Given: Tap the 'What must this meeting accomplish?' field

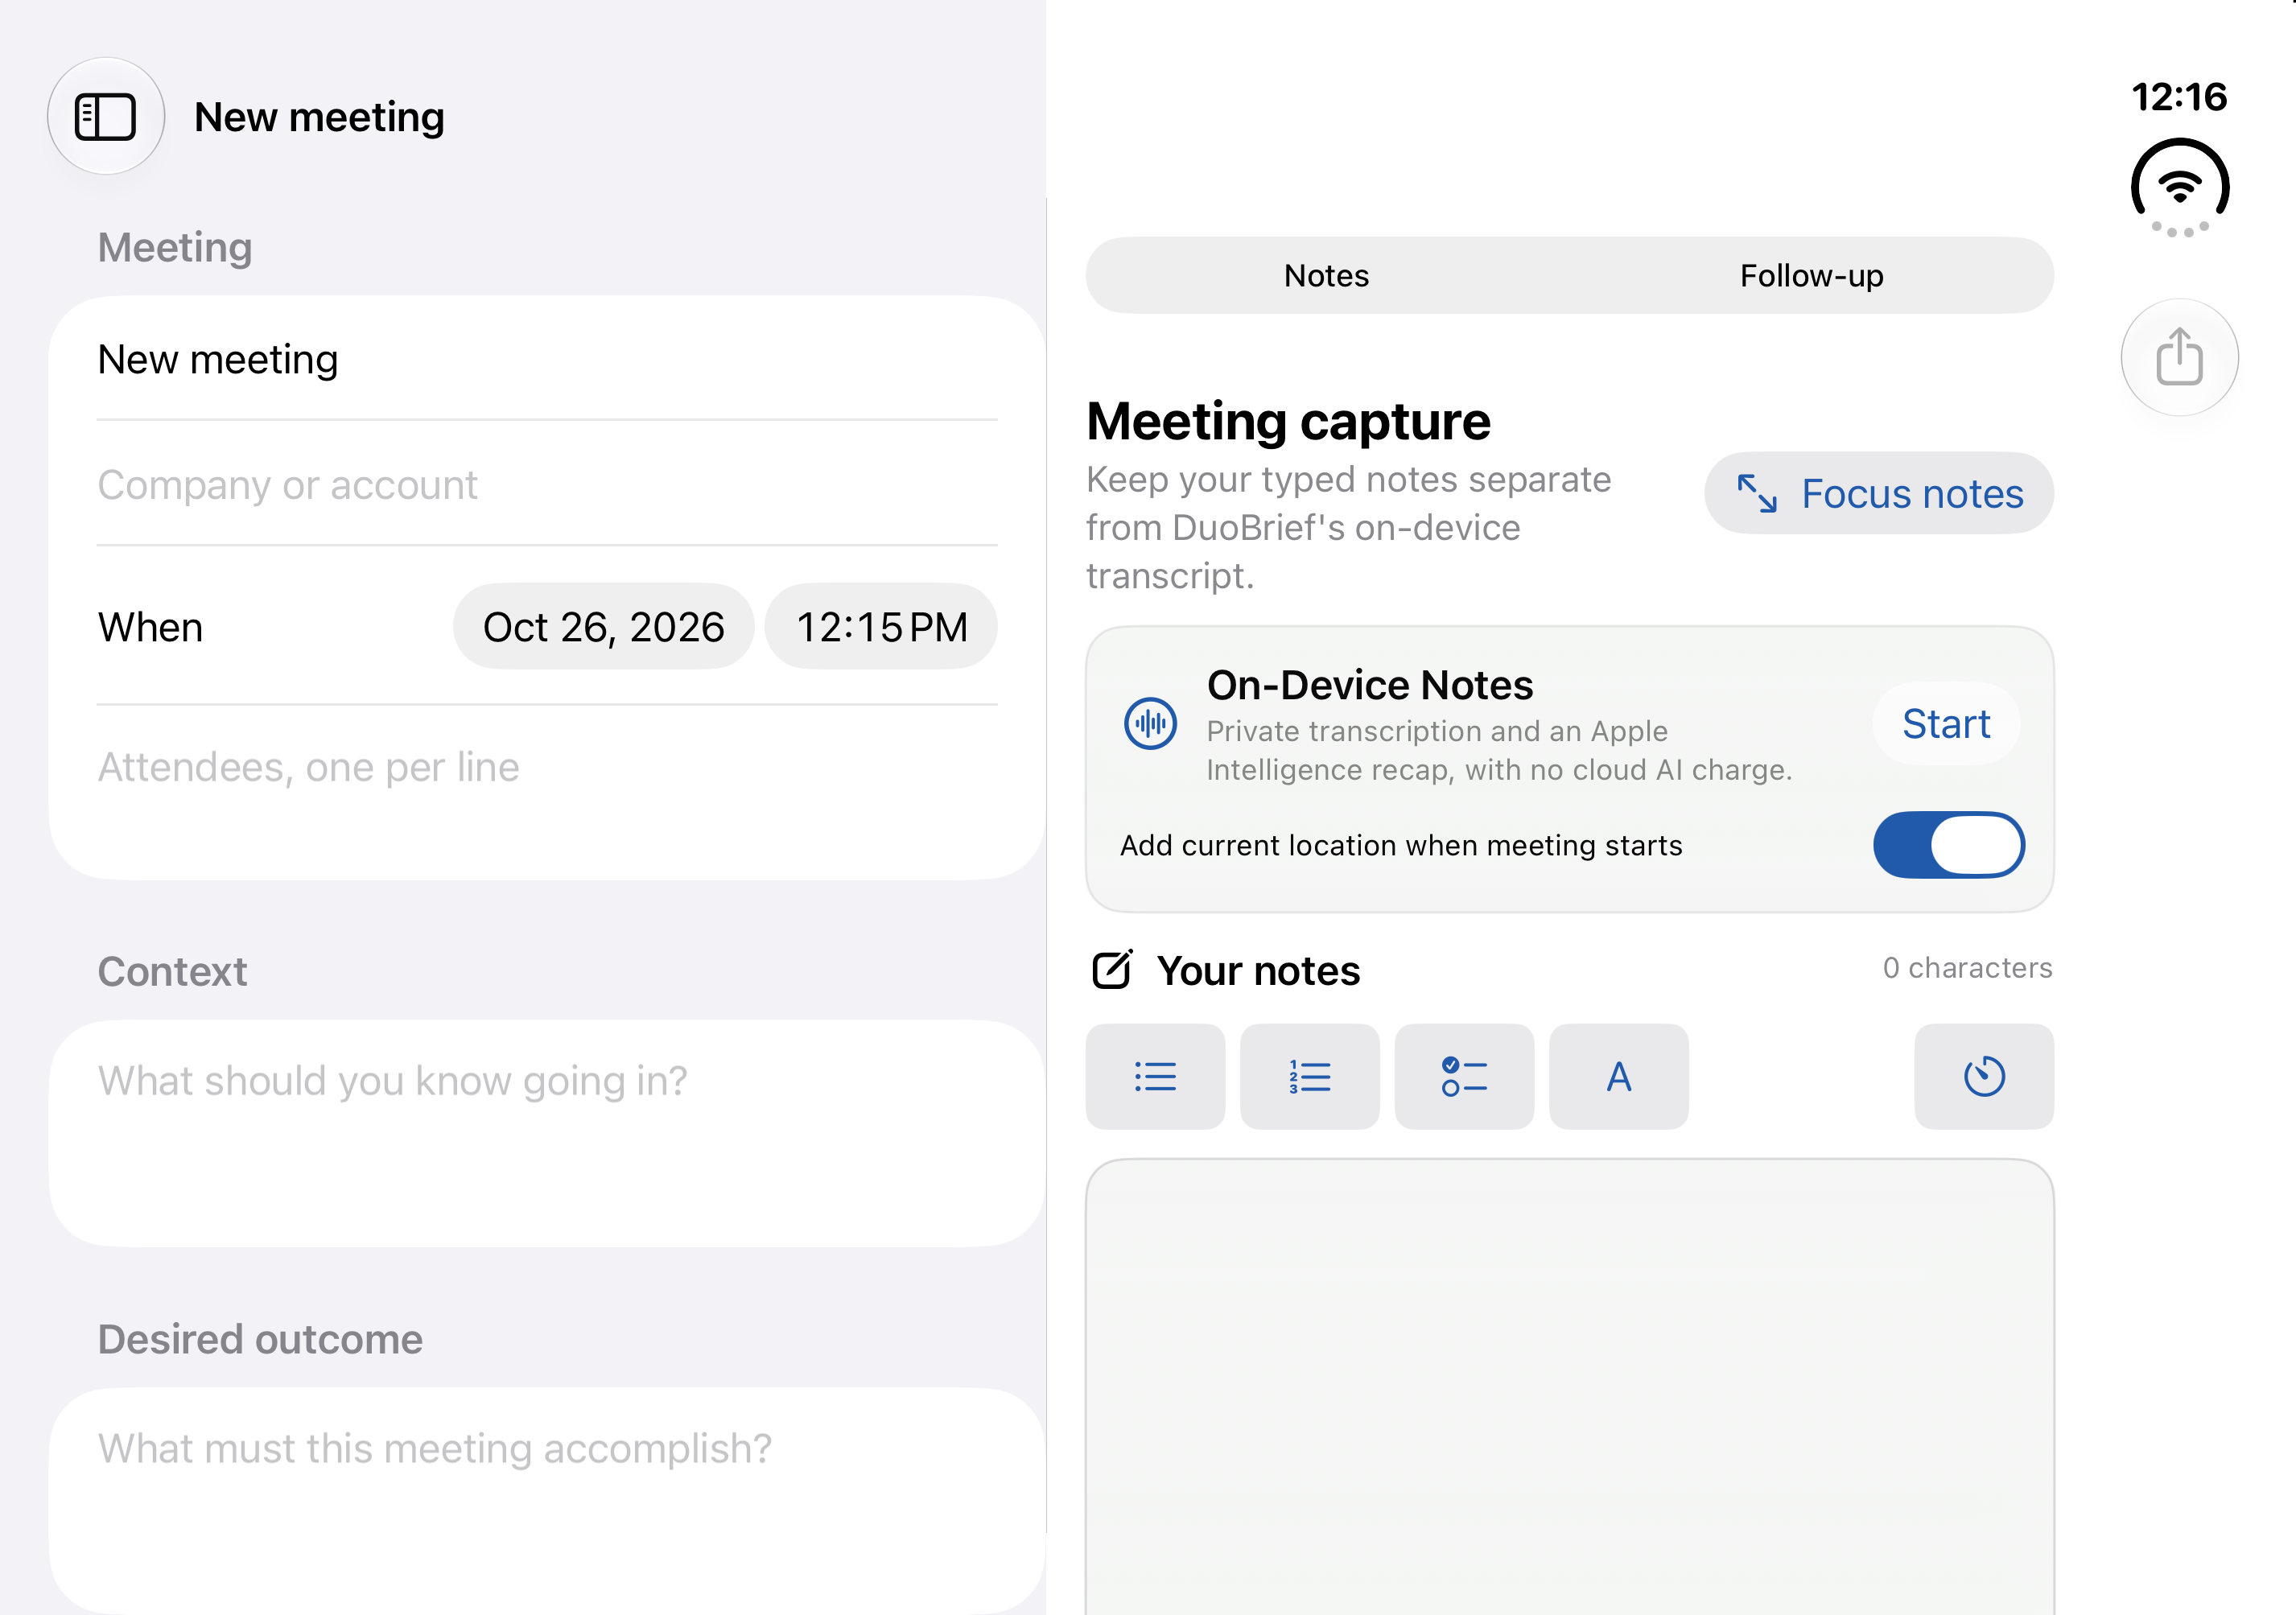Looking at the screenshot, I should tap(547, 1500).
